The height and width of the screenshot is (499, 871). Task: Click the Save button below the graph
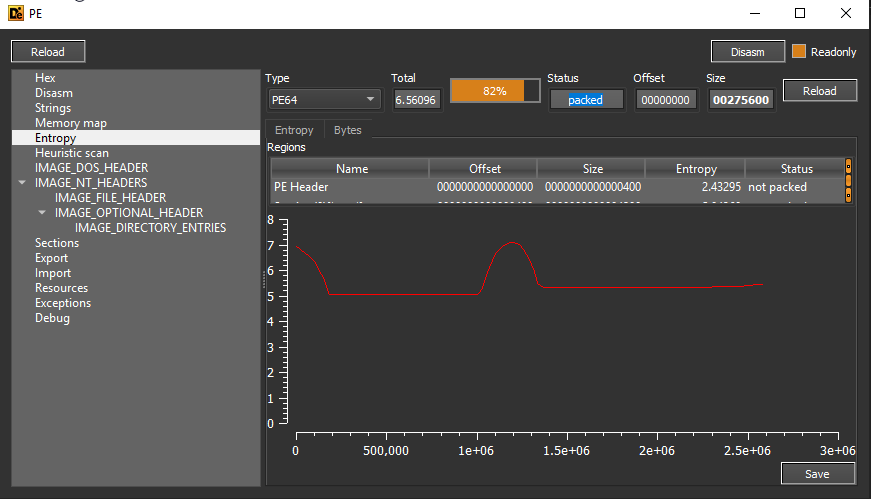[818, 474]
